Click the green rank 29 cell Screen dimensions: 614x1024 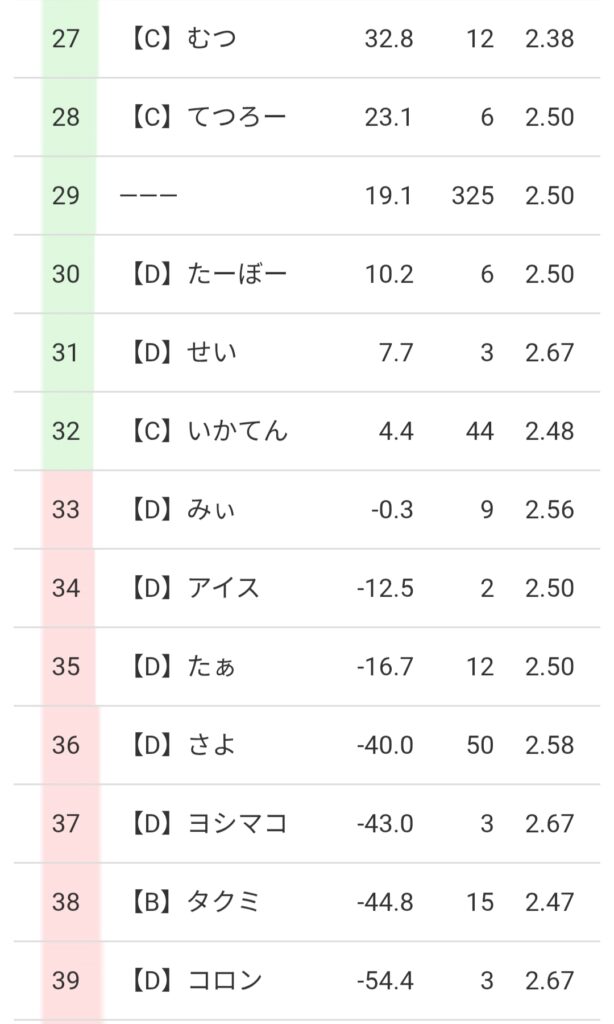tap(66, 196)
